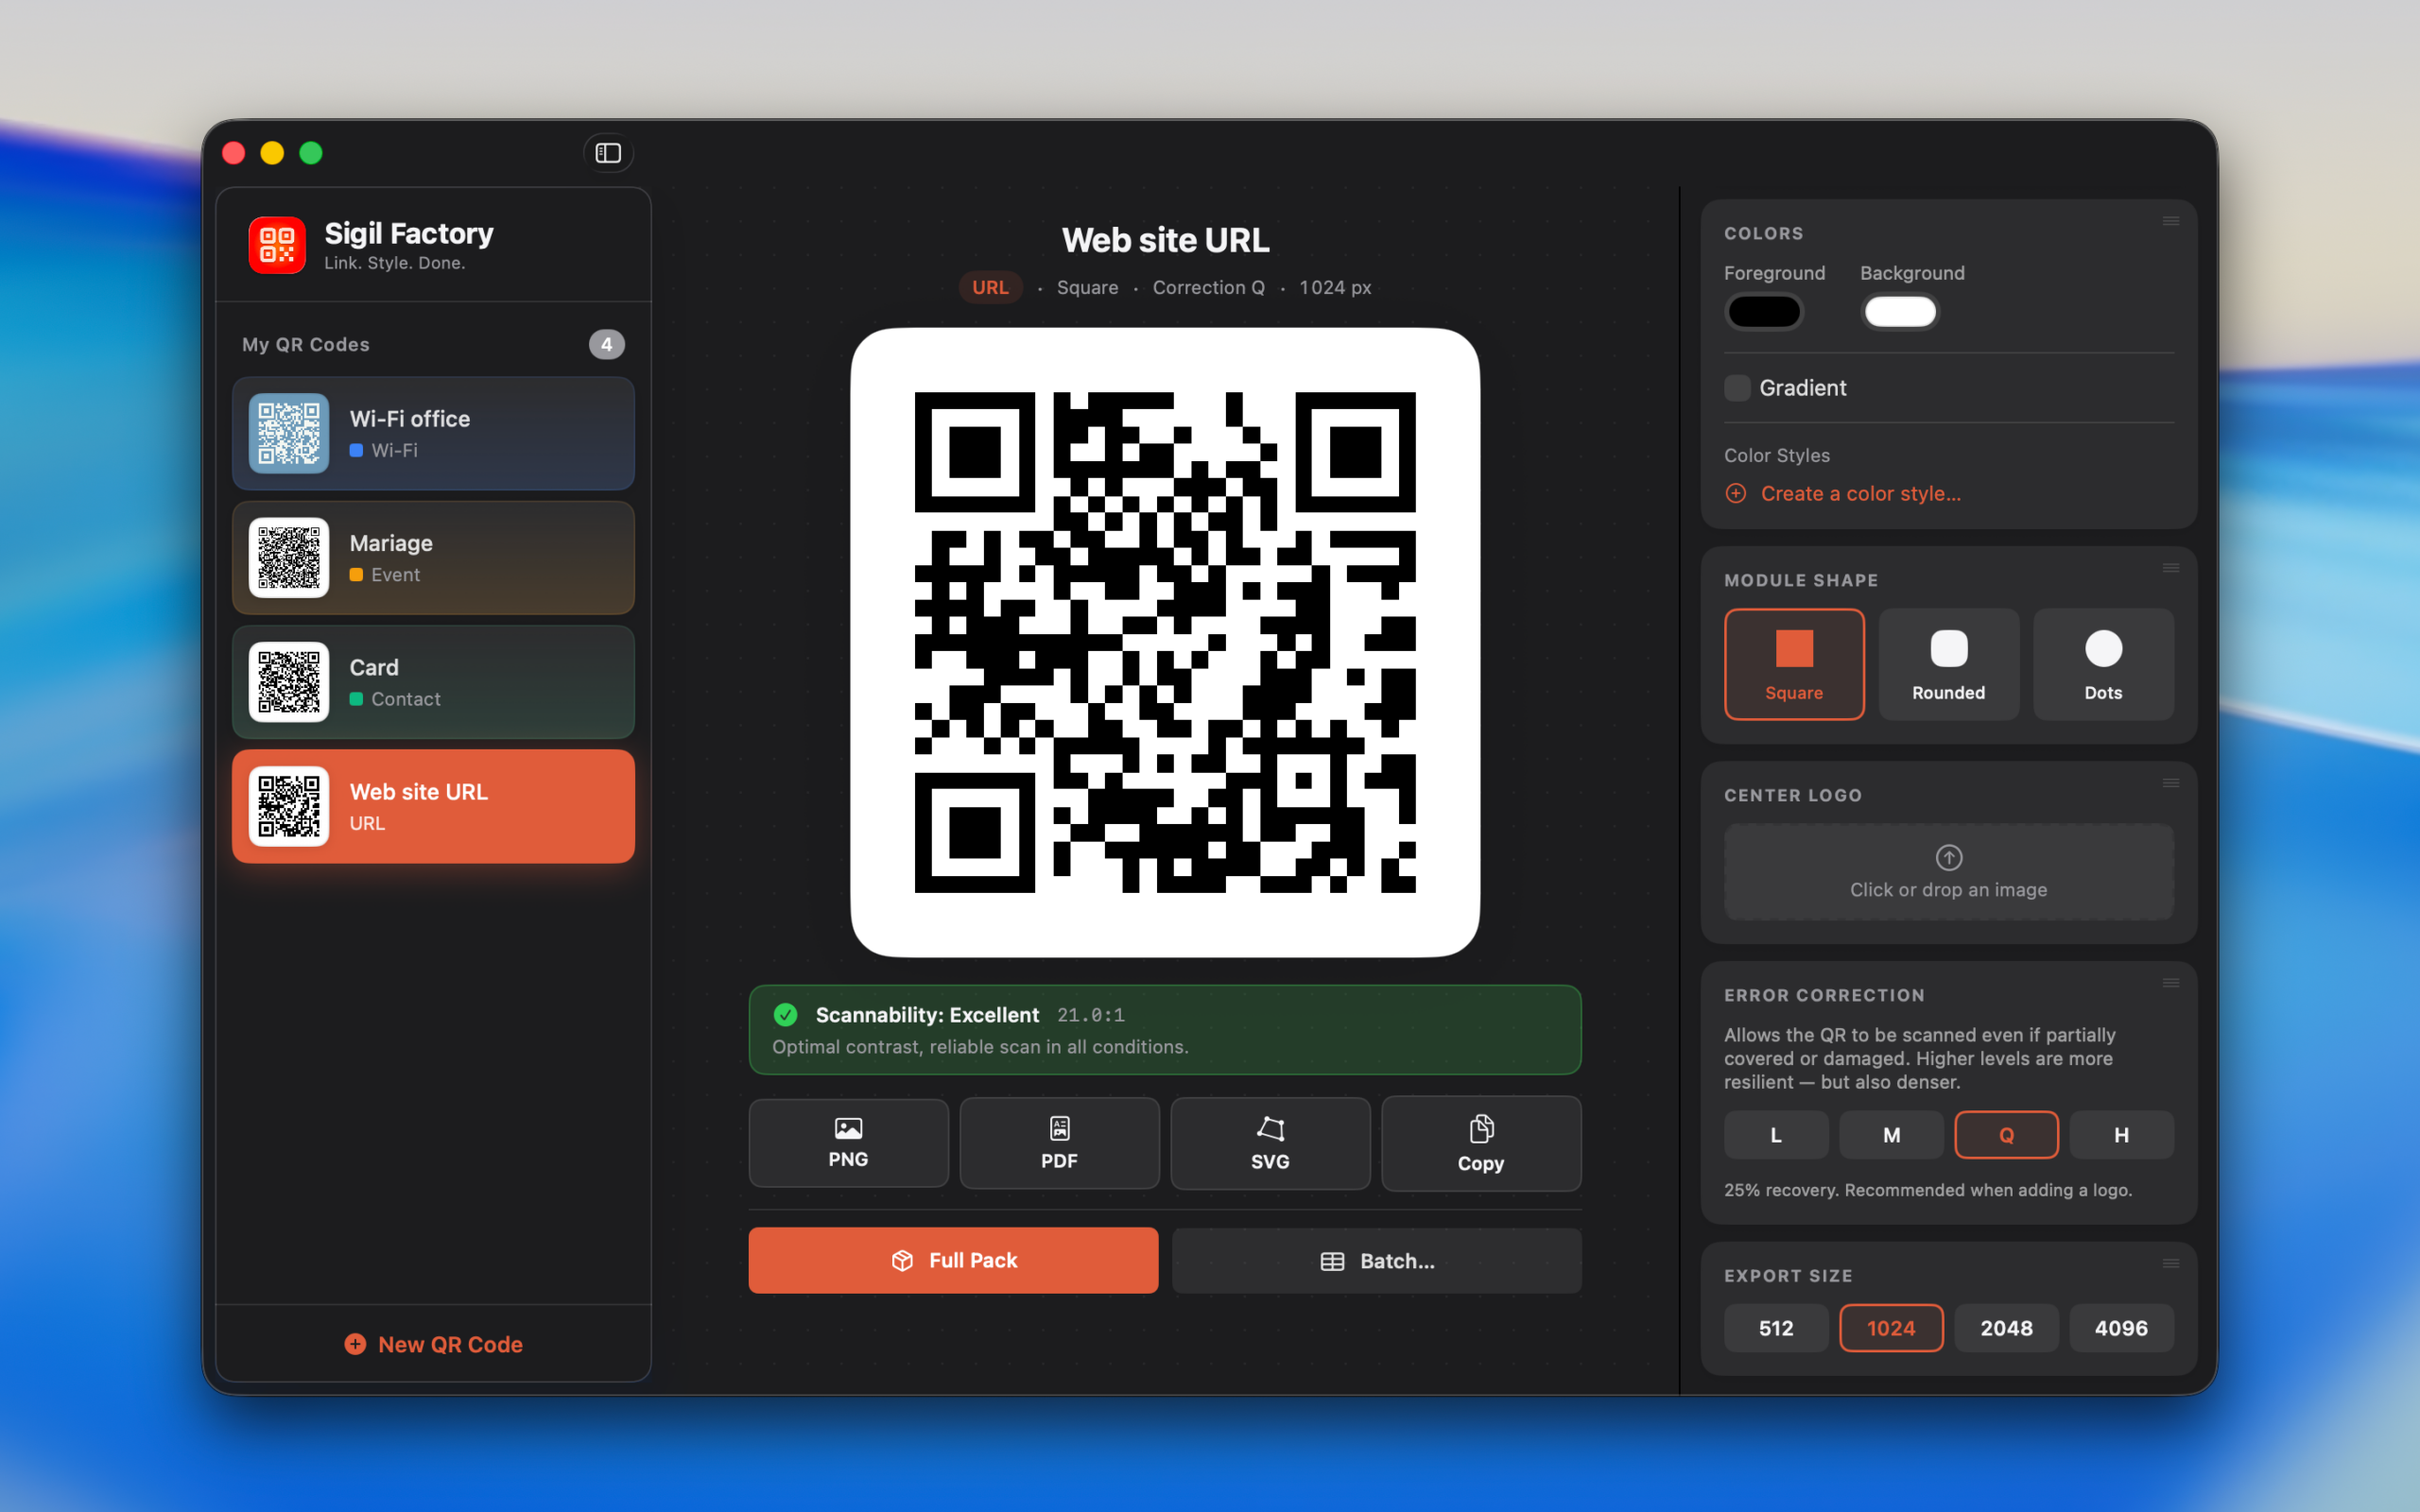This screenshot has width=2420, height=1512.
Task: Click the PDF document icon
Action: click(x=1059, y=1129)
